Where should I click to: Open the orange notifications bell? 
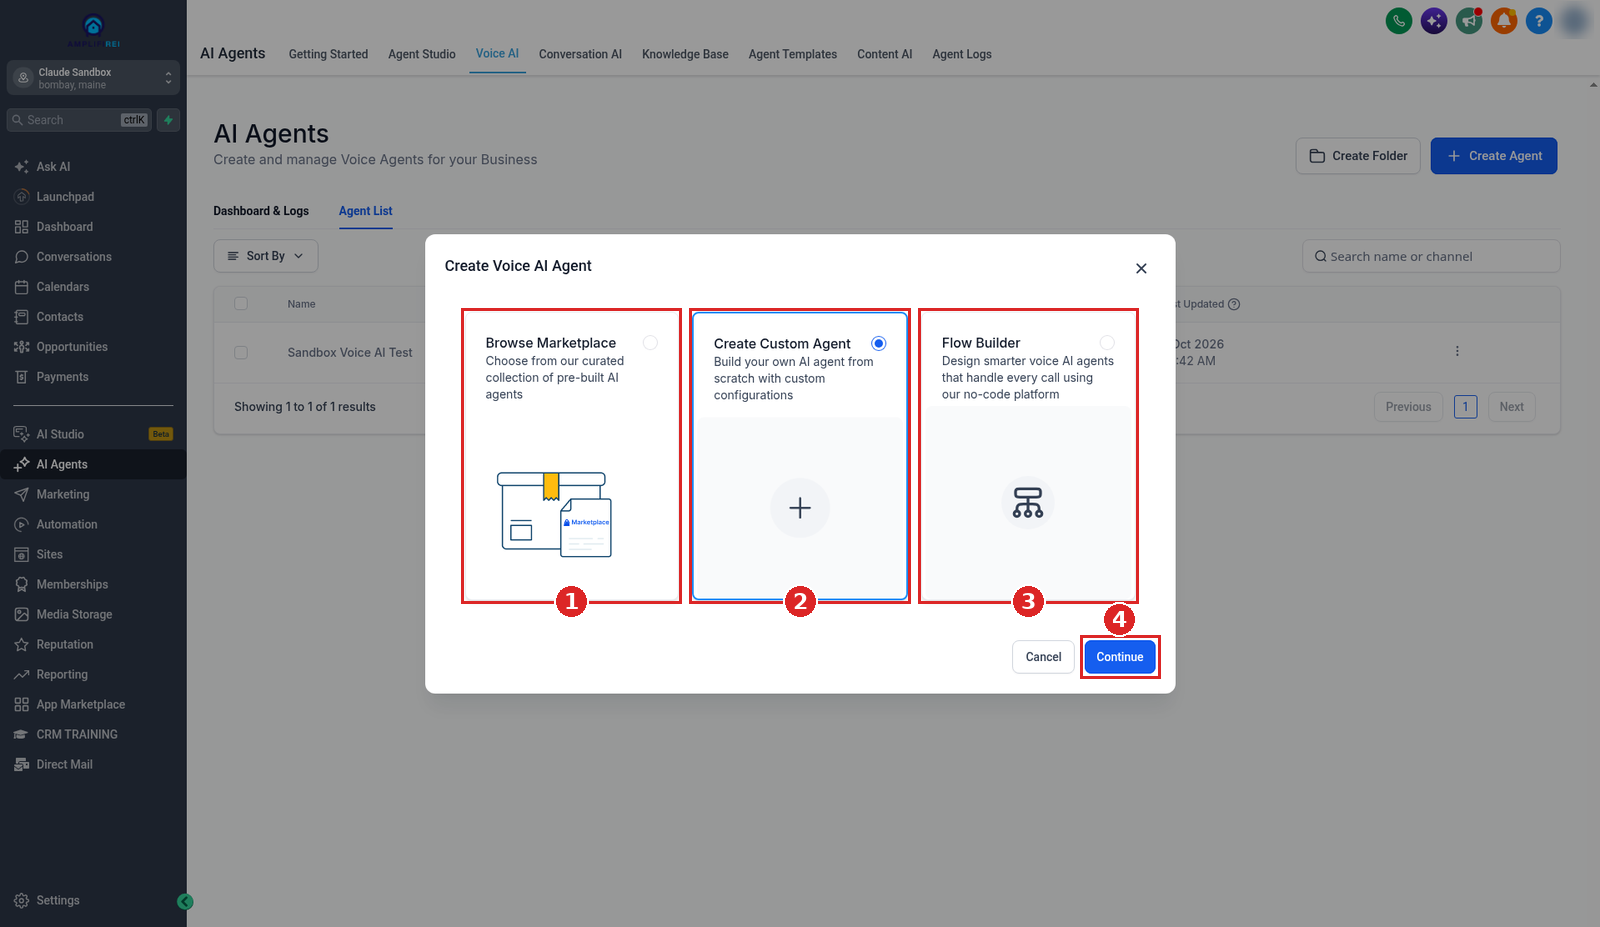pos(1504,20)
